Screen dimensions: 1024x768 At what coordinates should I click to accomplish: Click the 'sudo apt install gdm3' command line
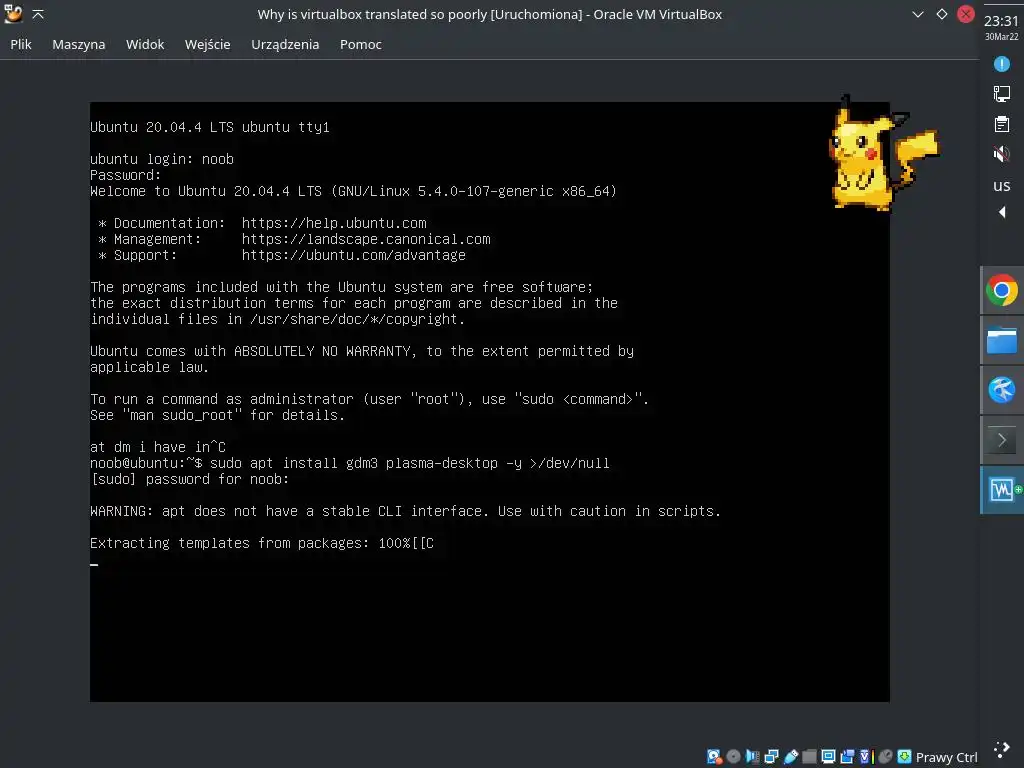click(349, 464)
